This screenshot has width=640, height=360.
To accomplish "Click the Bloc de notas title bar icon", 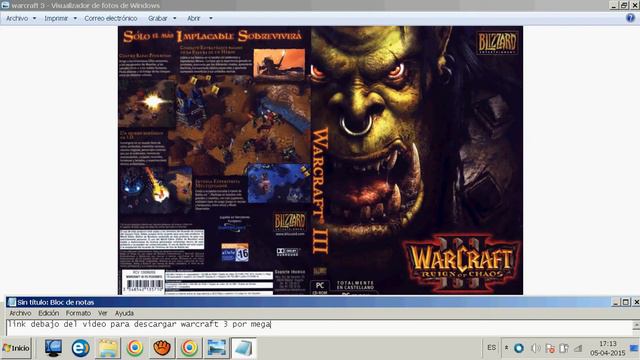I will coord(12,302).
